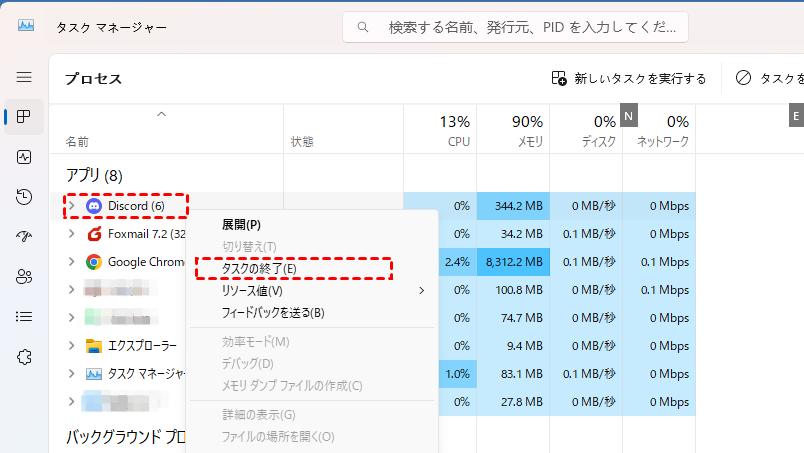Sort by メモリ column header
The height and width of the screenshot is (453, 804).
(x=514, y=130)
